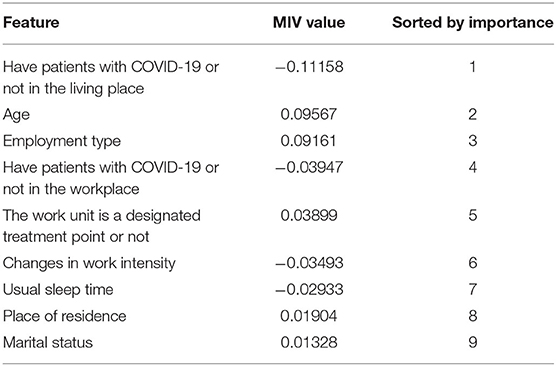Click the Feature column header

(31, 23)
